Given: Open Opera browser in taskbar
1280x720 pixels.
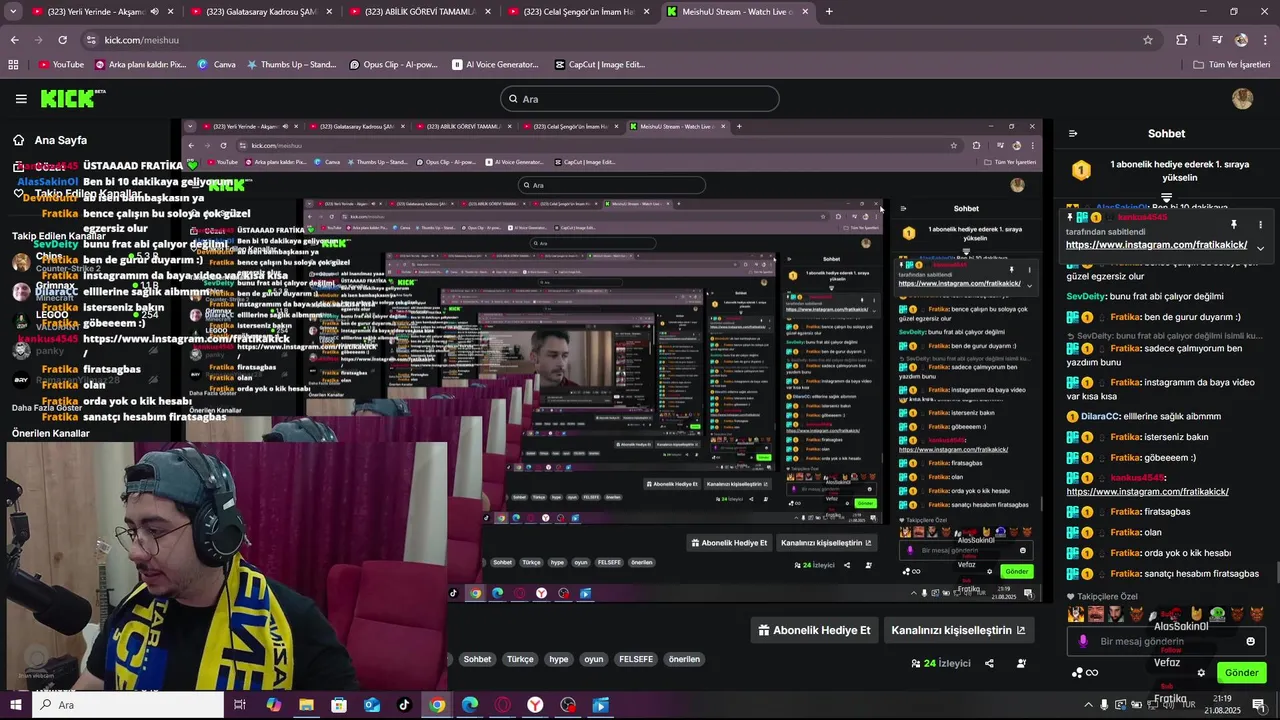Looking at the screenshot, I should 503,705.
